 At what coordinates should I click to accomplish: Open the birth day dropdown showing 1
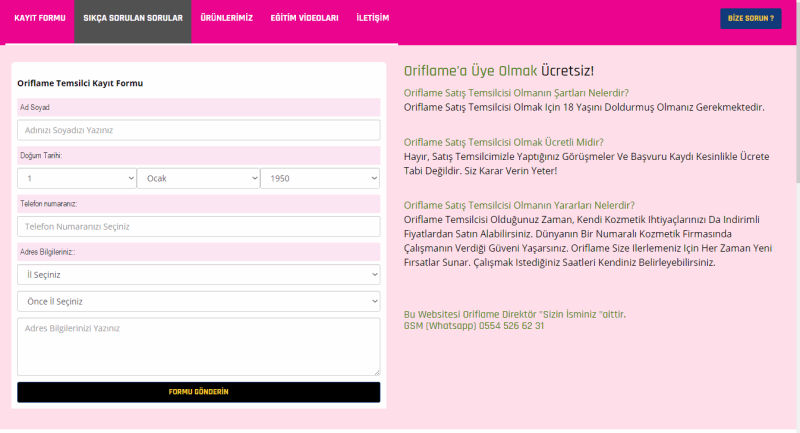[x=77, y=179]
